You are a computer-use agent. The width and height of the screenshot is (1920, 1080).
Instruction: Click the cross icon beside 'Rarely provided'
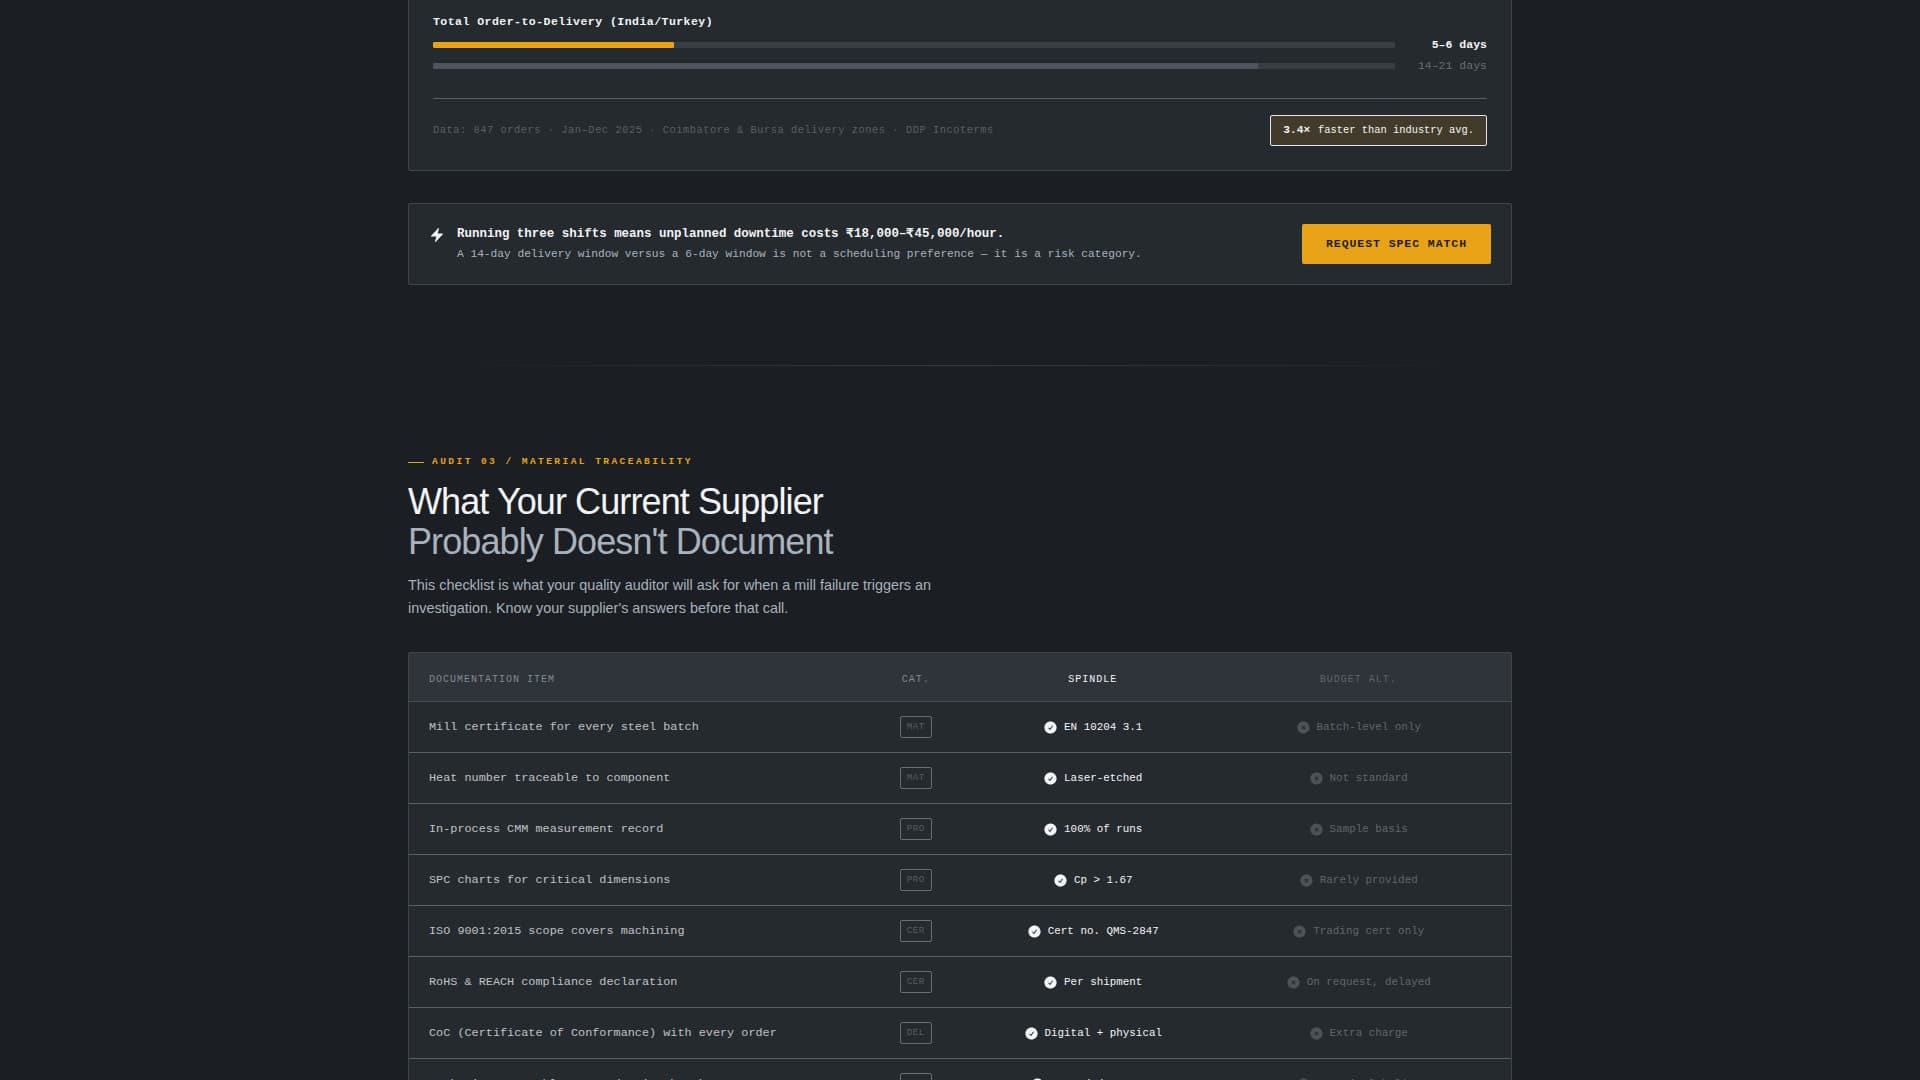tap(1305, 880)
